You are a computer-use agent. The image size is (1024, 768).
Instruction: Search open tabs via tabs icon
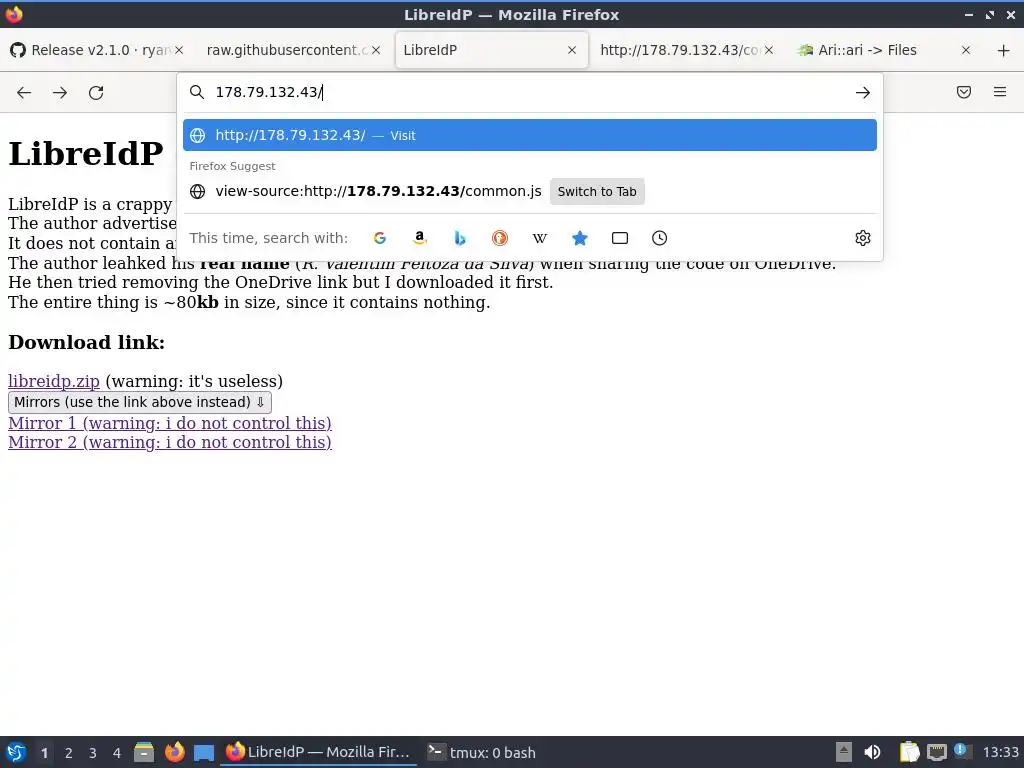(620, 238)
